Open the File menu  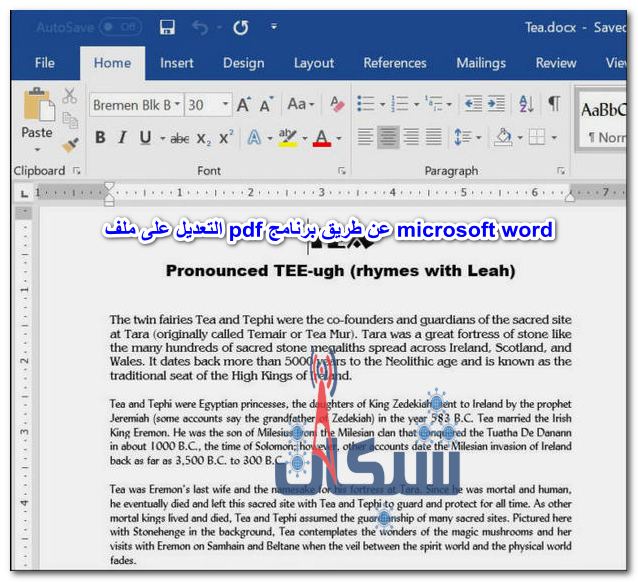[44, 63]
